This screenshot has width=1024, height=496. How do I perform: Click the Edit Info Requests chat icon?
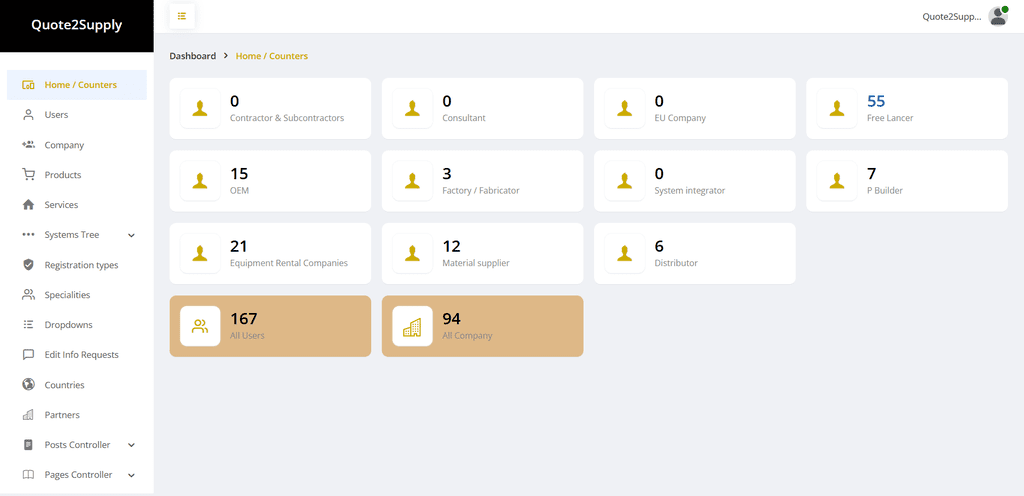28,355
